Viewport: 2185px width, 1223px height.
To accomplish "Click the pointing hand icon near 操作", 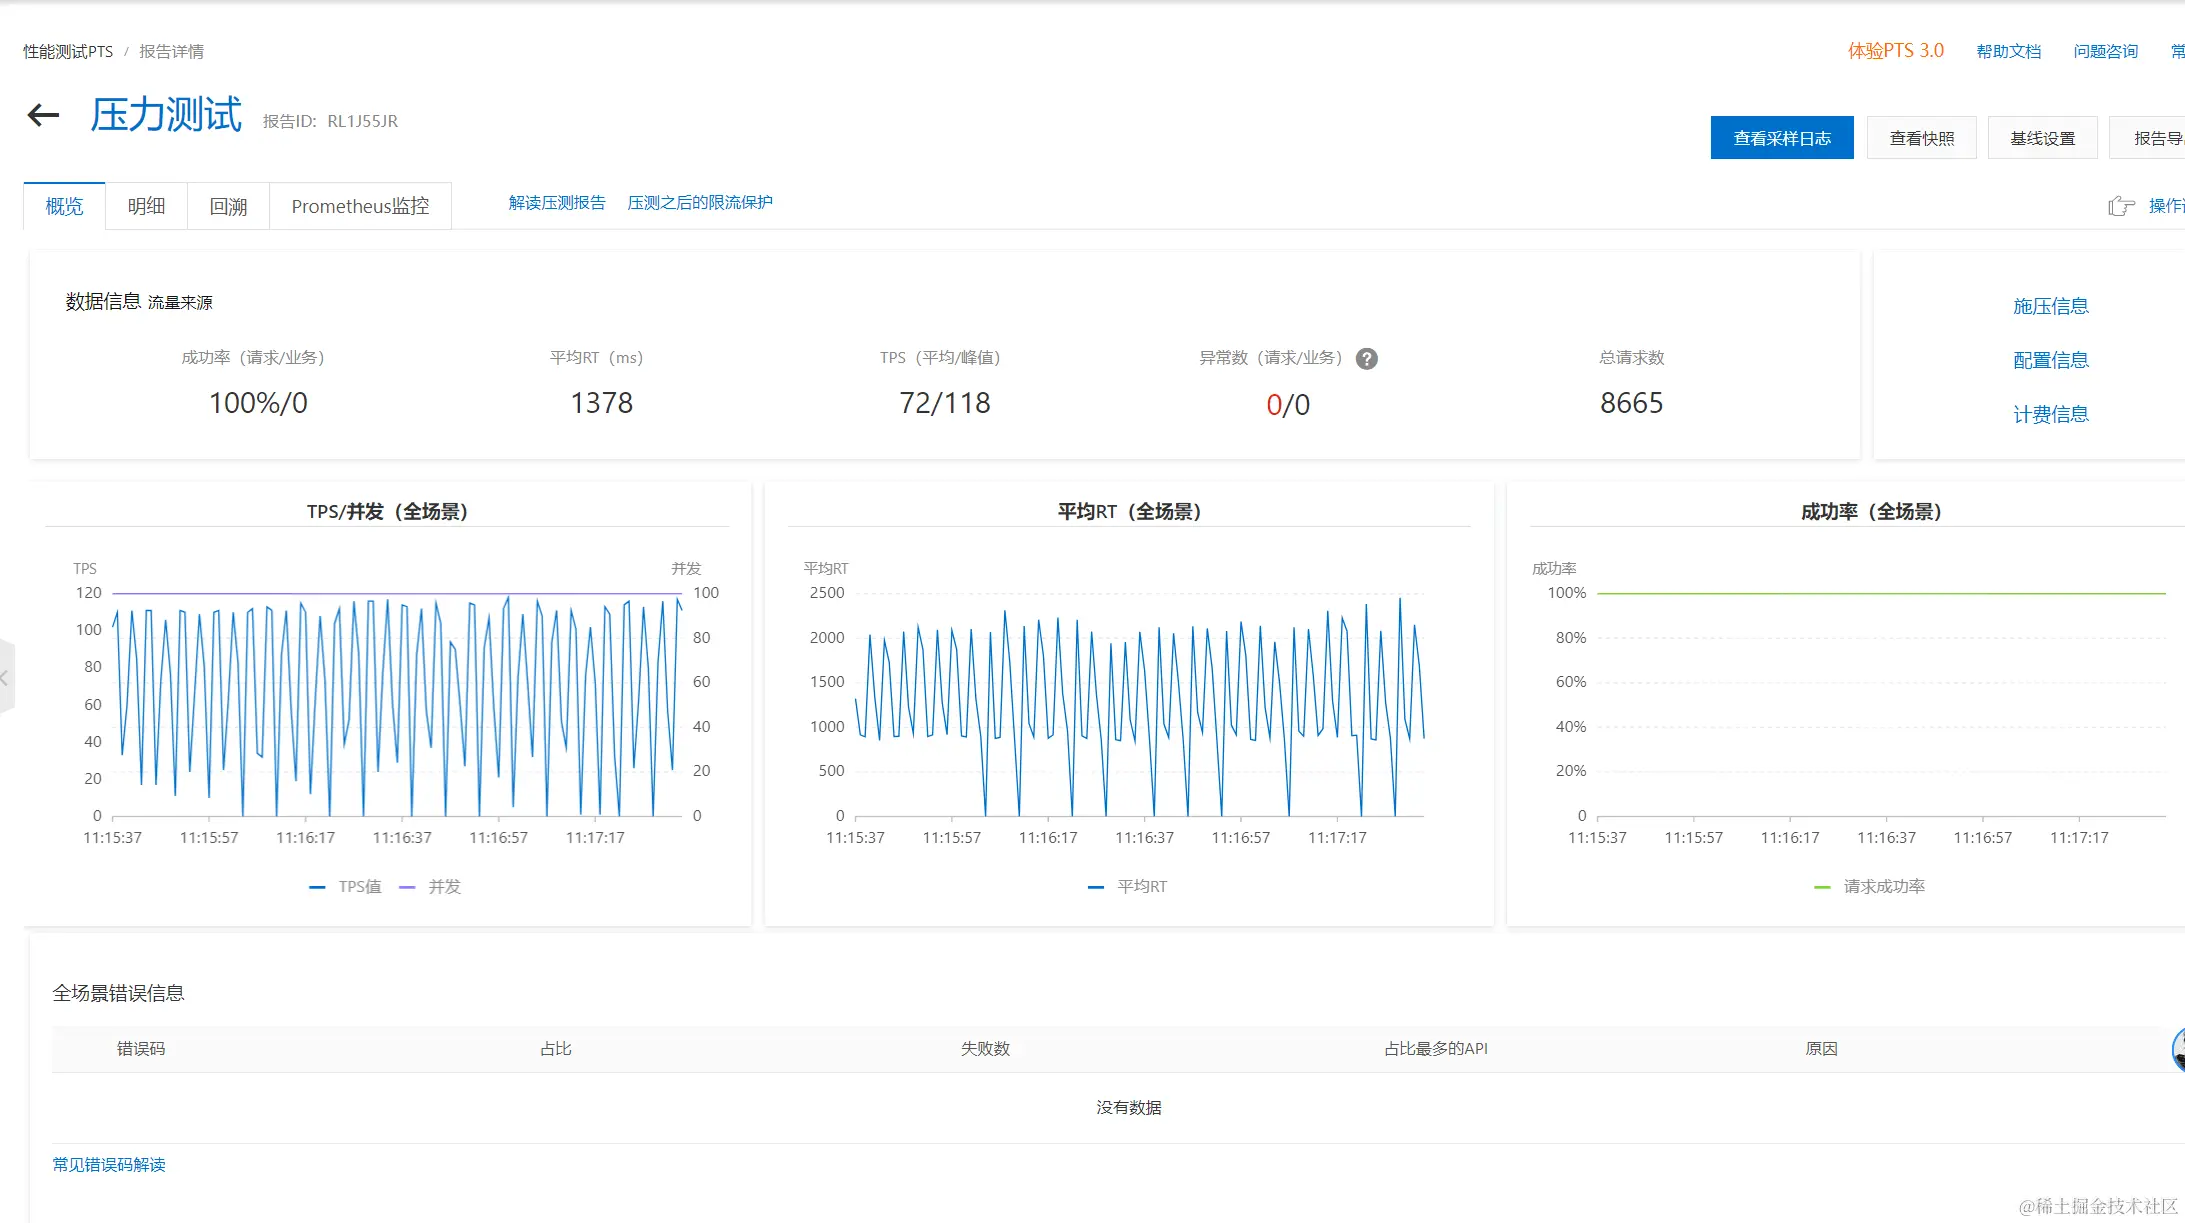I will click(x=2120, y=206).
